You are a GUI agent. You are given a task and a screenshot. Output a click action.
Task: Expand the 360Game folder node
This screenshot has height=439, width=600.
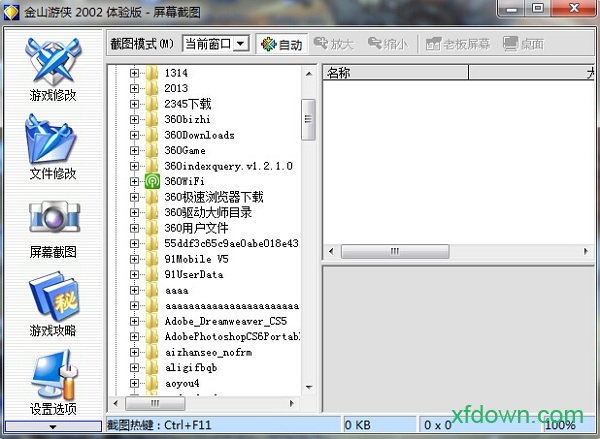click(134, 150)
